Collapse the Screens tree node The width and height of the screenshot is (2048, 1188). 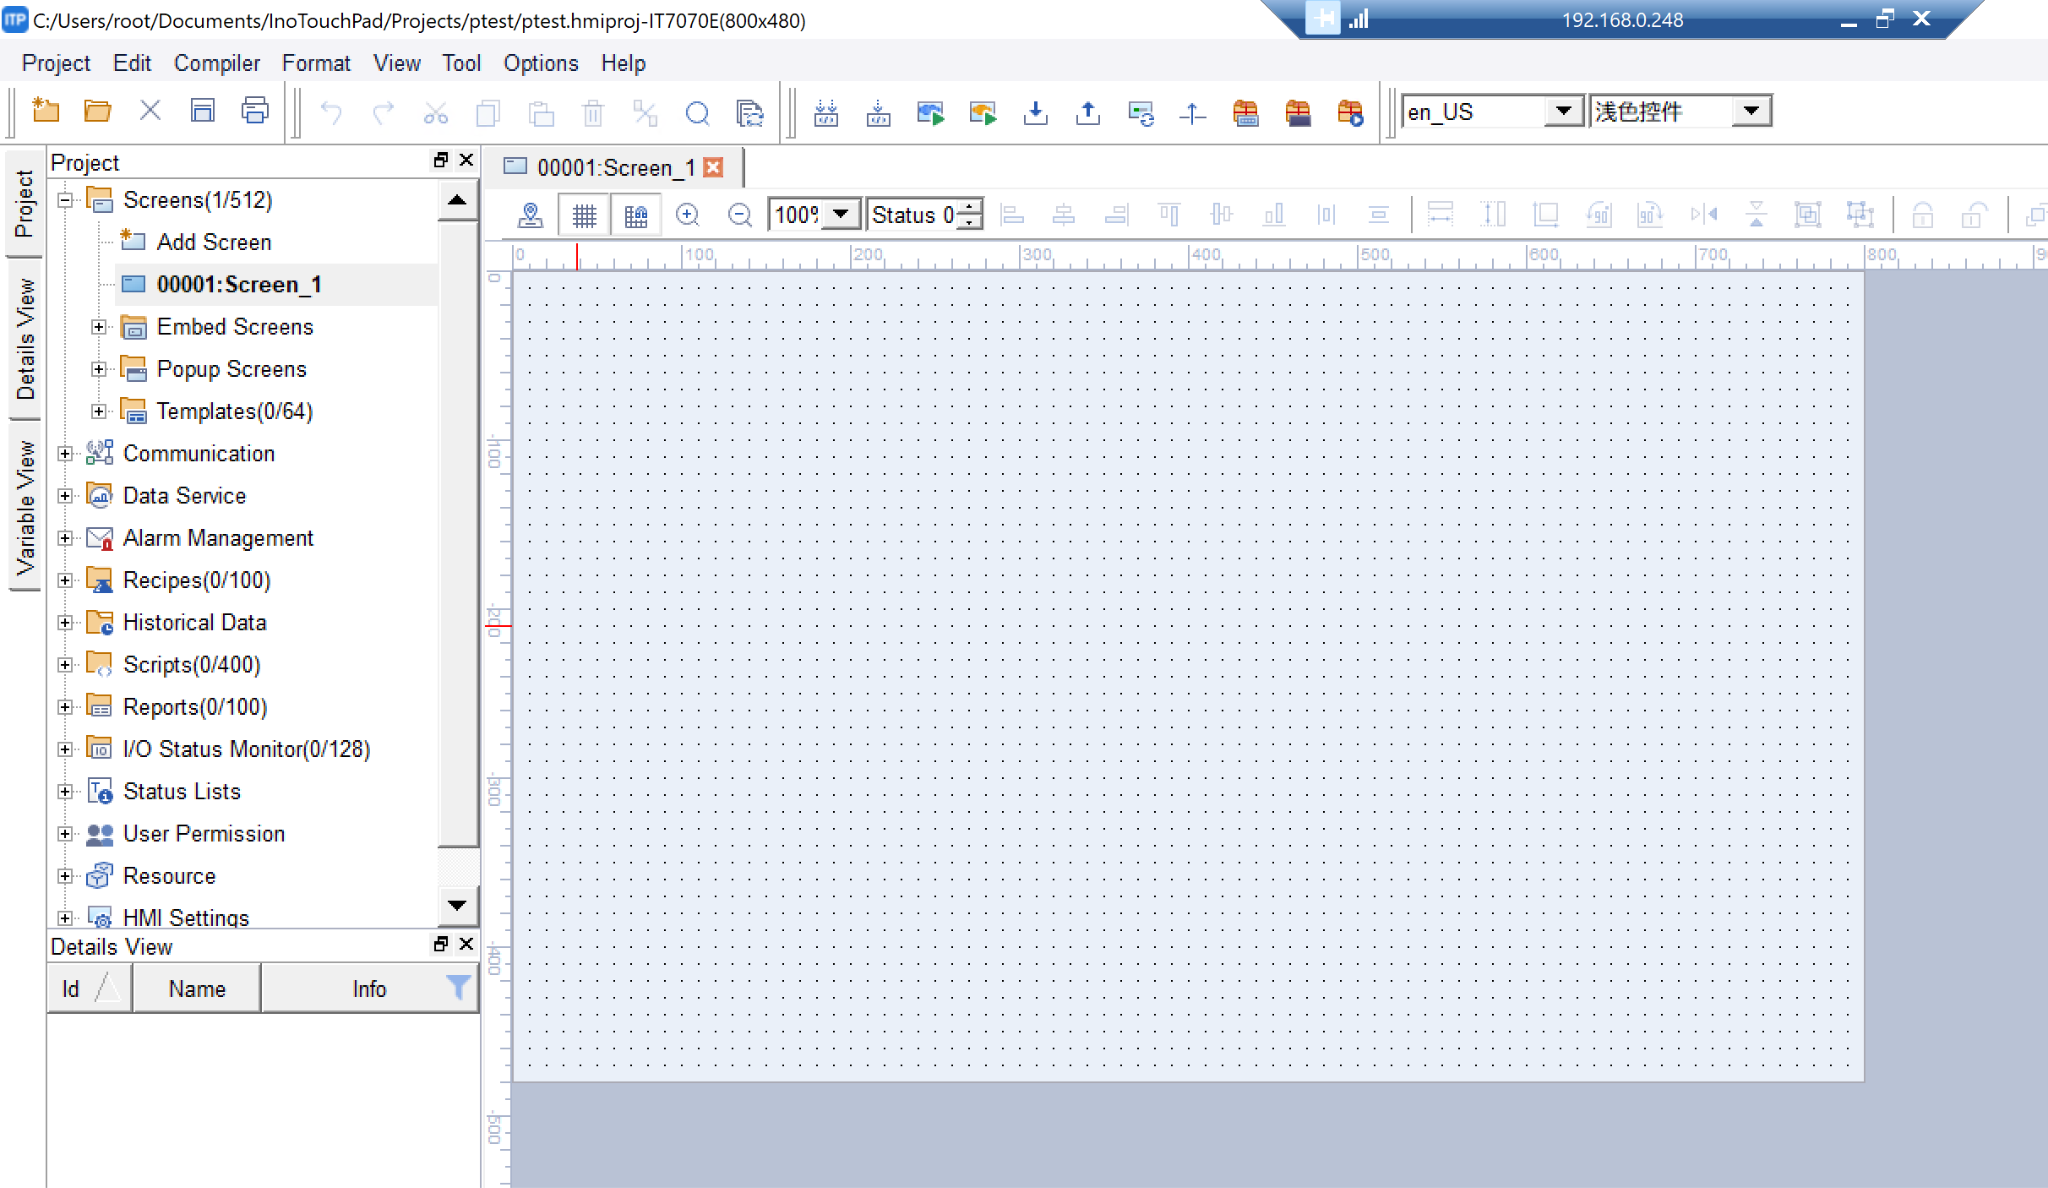tap(66, 200)
